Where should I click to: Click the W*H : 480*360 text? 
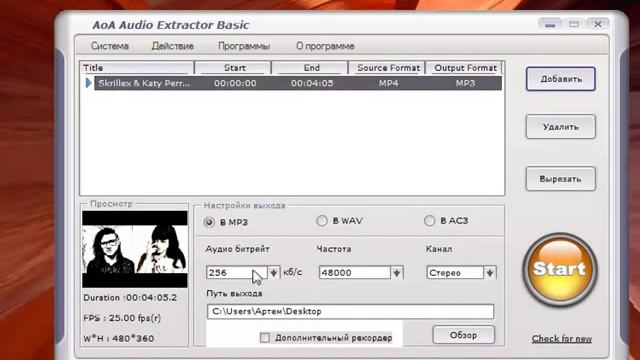(x=119, y=338)
